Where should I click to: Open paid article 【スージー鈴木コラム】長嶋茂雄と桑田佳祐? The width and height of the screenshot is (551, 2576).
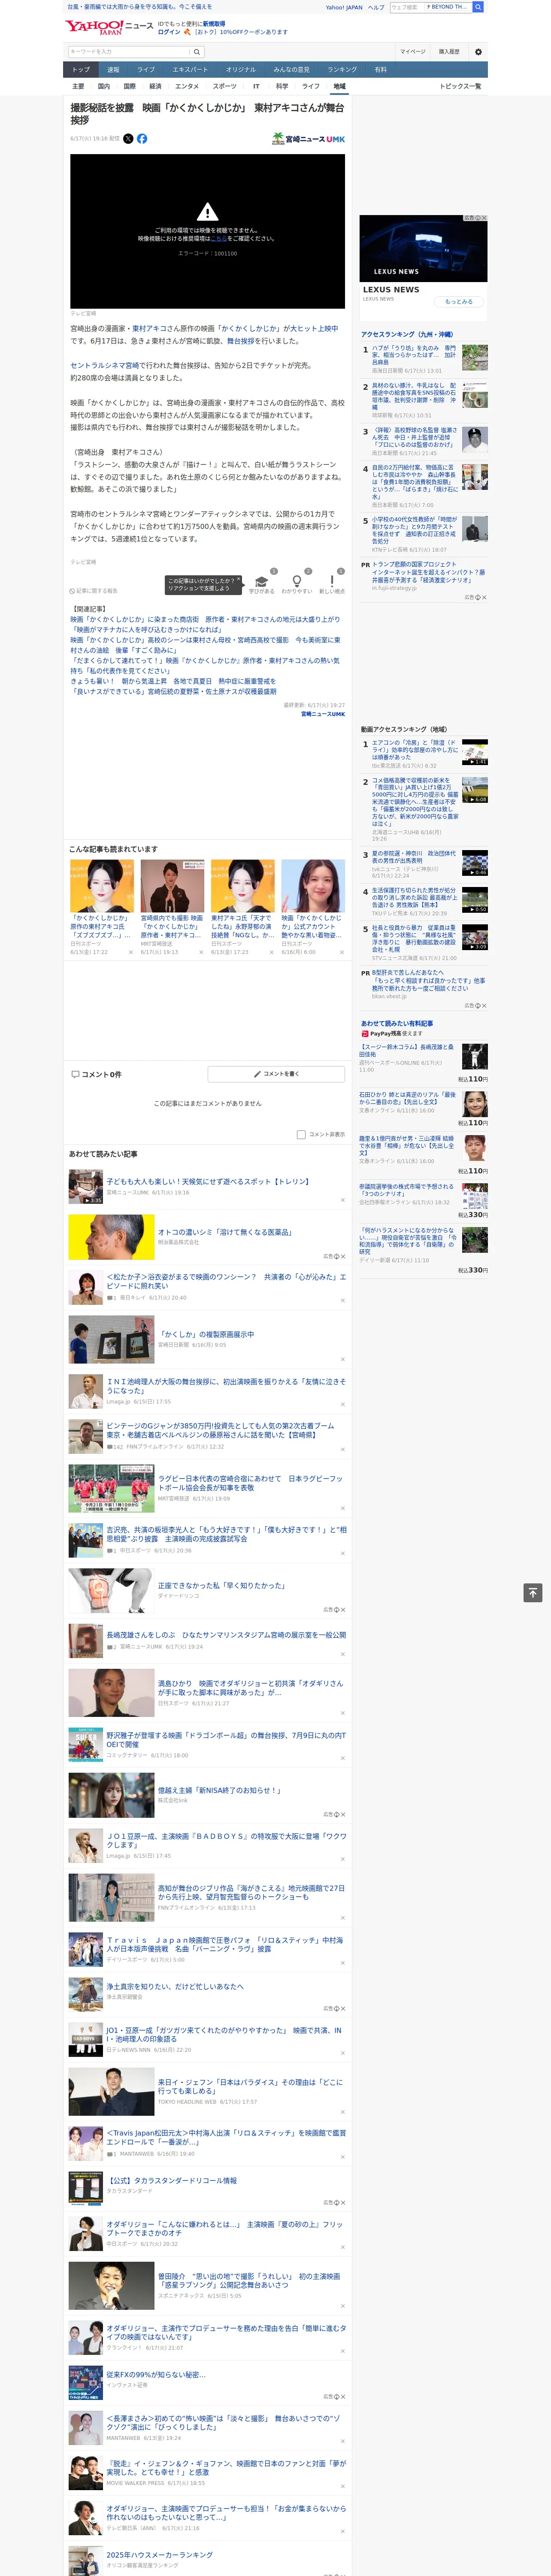[x=407, y=1051]
